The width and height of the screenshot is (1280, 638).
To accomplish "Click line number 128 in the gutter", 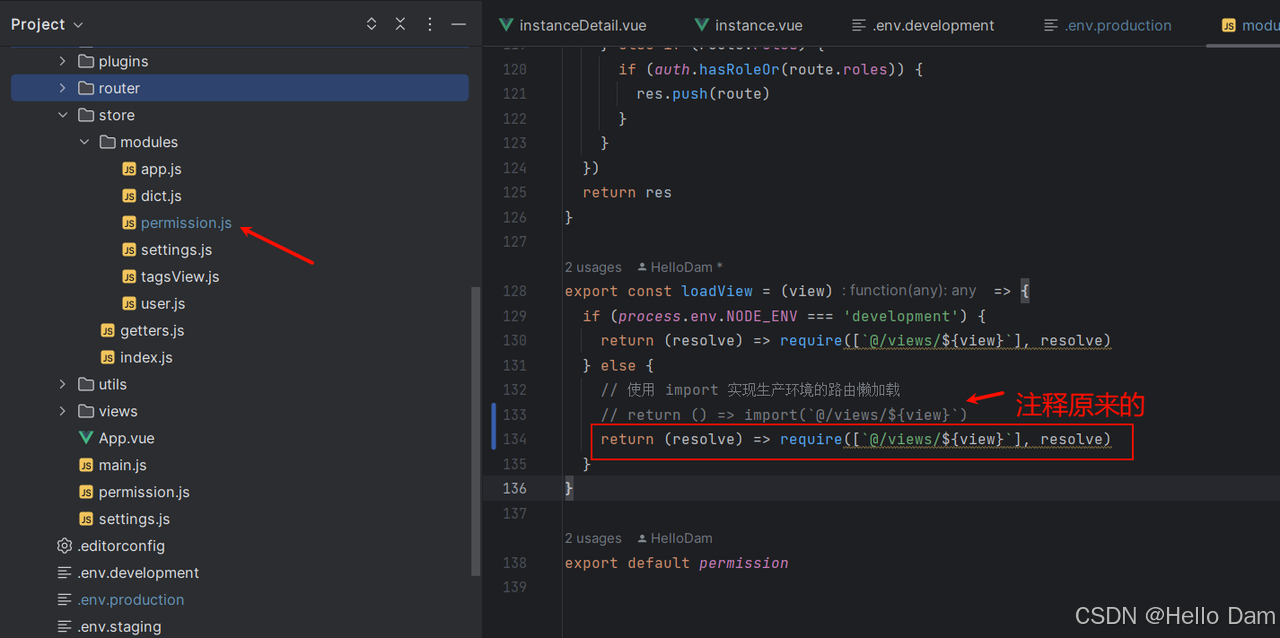I will [514, 291].
